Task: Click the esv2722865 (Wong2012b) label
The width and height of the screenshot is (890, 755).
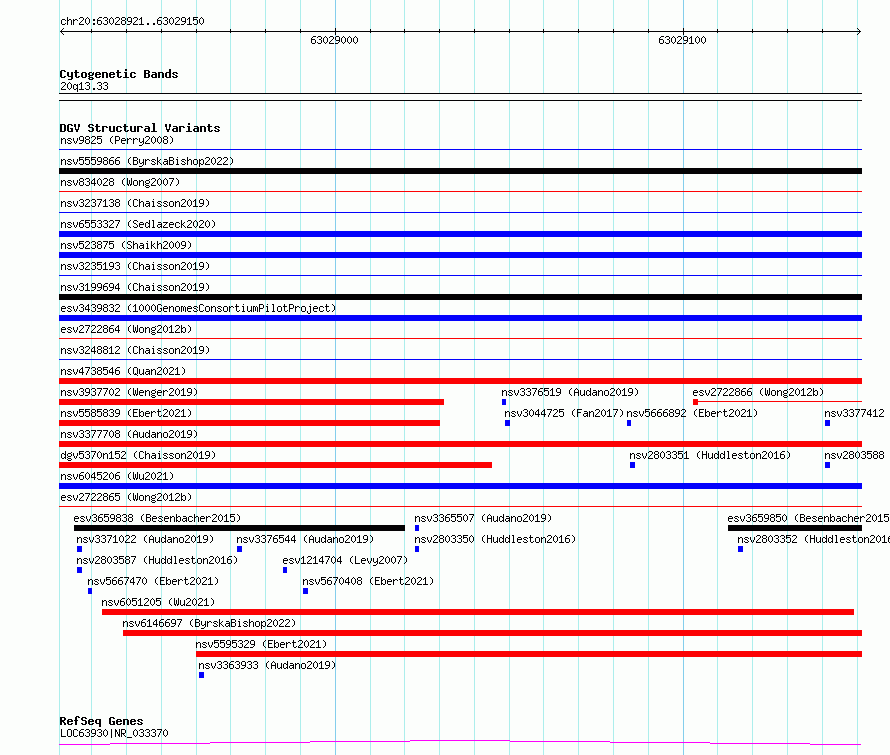Action: click(126, 497)
